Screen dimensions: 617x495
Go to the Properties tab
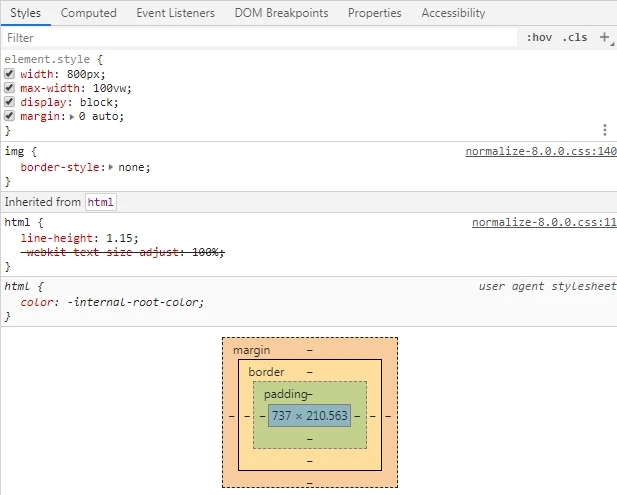point(374,13)
